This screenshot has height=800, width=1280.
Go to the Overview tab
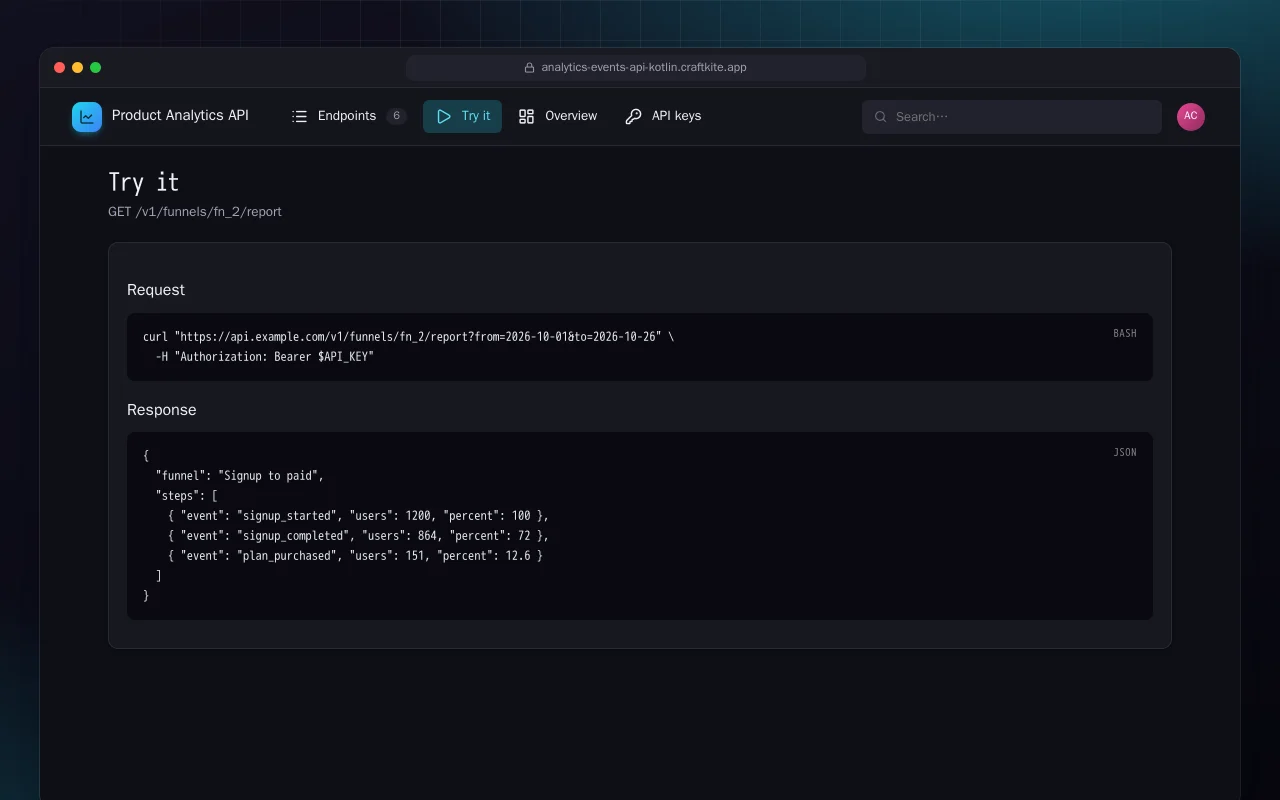coord(557,116)
